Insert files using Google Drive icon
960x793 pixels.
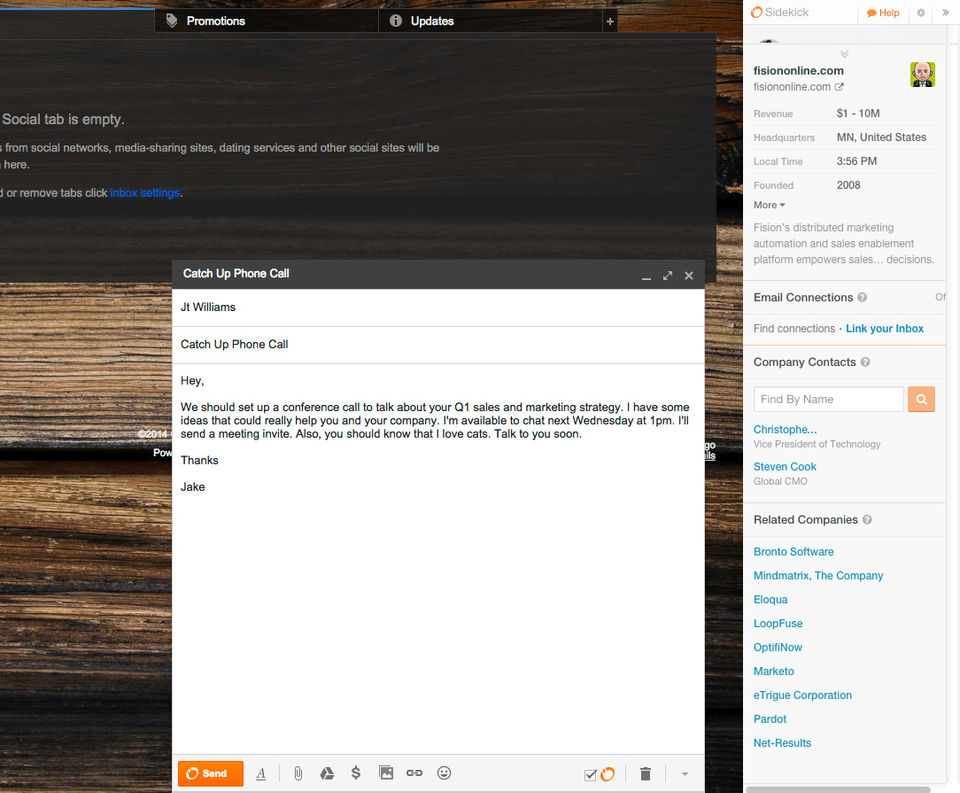point(327,773)
